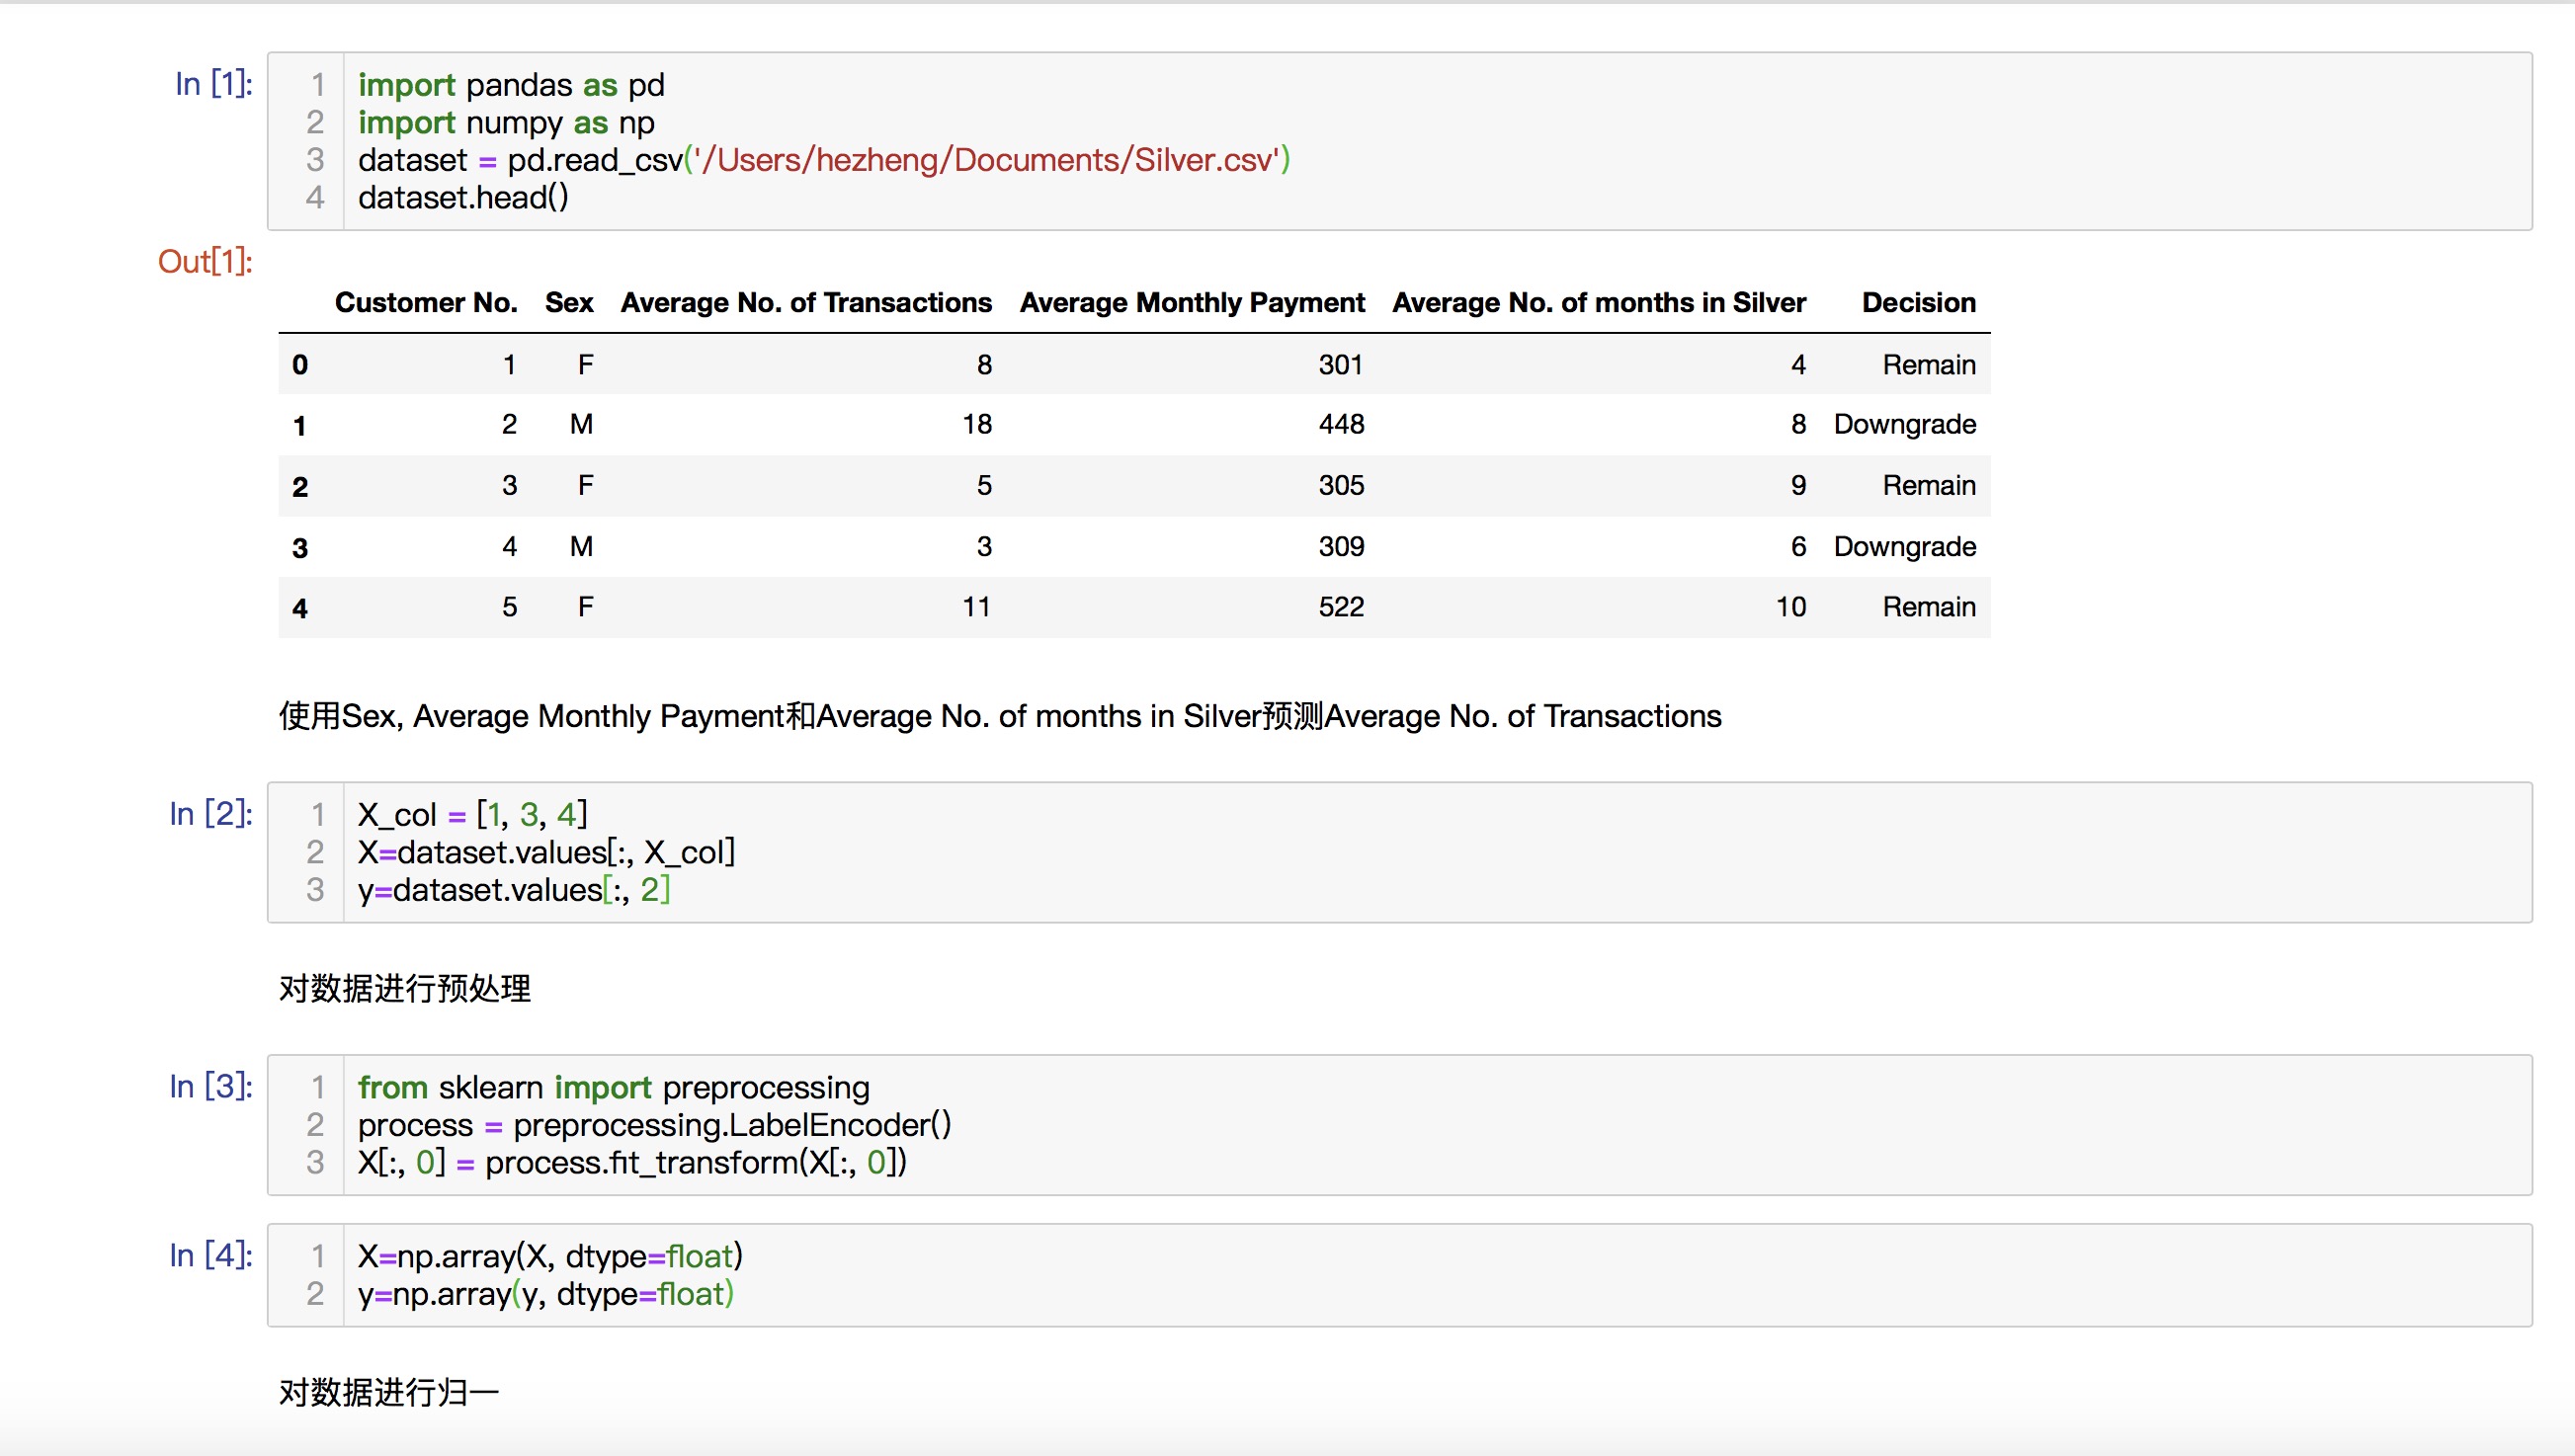Click Remain decision in row index 0
The height and width of the screenshot is (1456, 2575).
pyautogui.click(x=1928, y=365)
